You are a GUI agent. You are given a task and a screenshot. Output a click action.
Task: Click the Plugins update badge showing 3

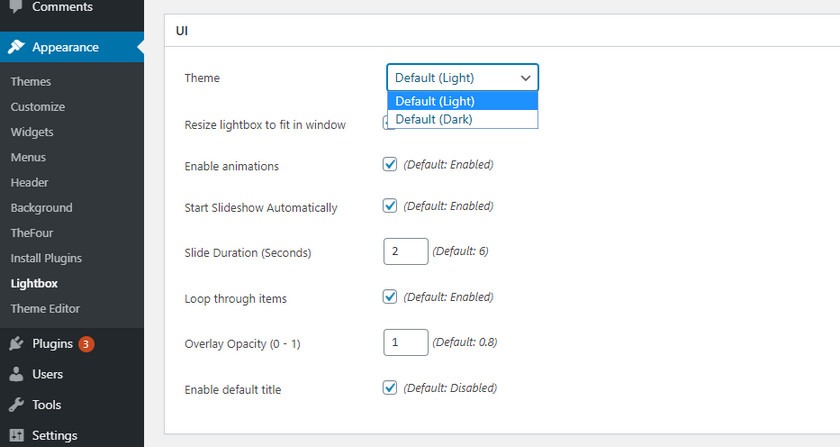(86, 344)
